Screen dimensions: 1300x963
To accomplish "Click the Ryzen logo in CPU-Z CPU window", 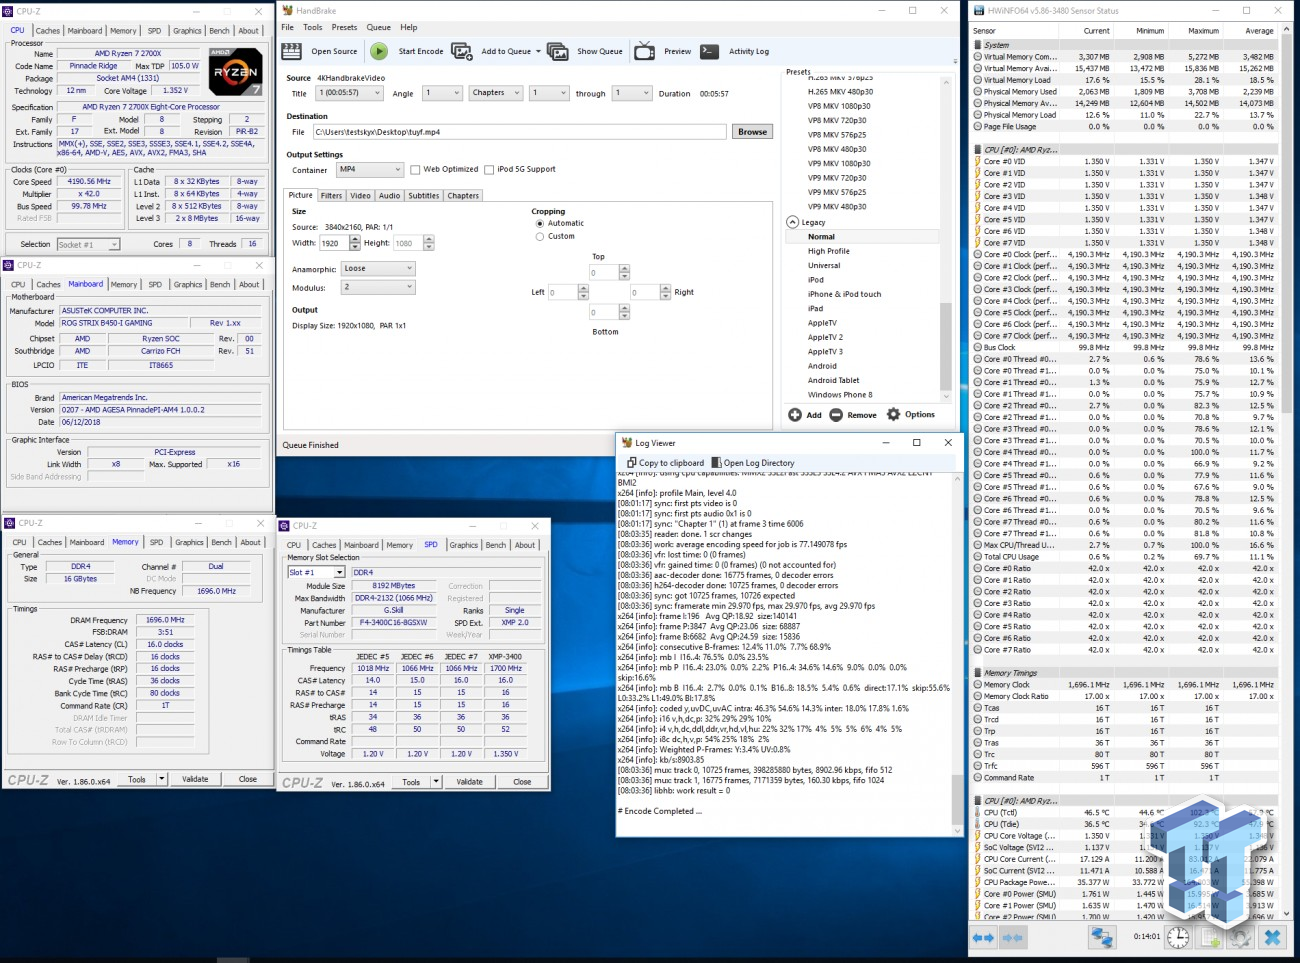I will (235, 72).
